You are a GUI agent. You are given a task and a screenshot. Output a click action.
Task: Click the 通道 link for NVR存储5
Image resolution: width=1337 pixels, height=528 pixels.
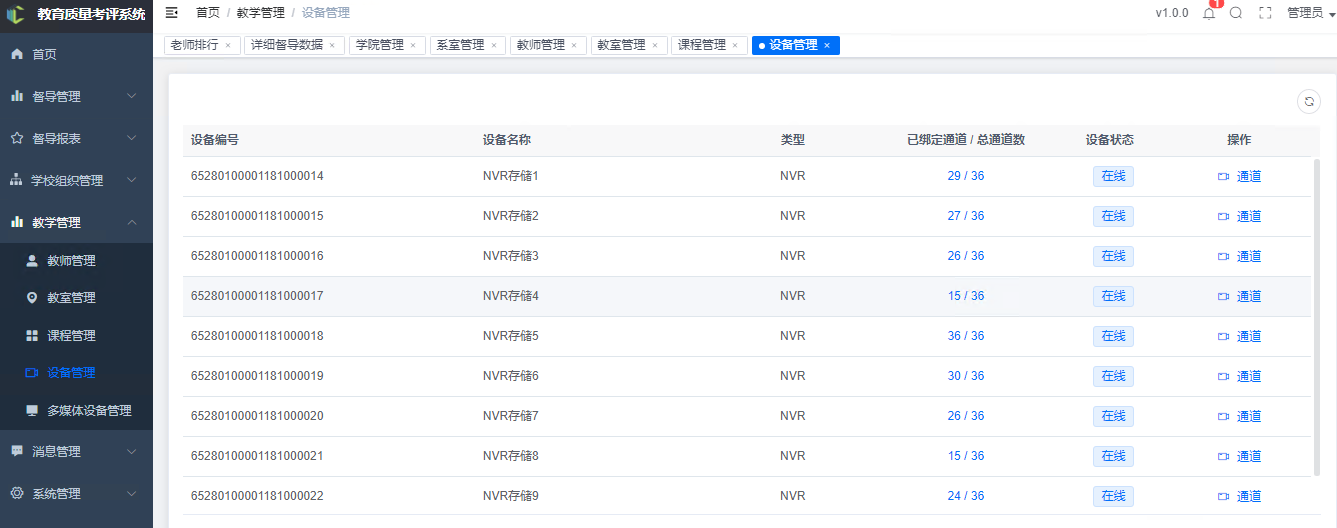[x=1248, y=336]
